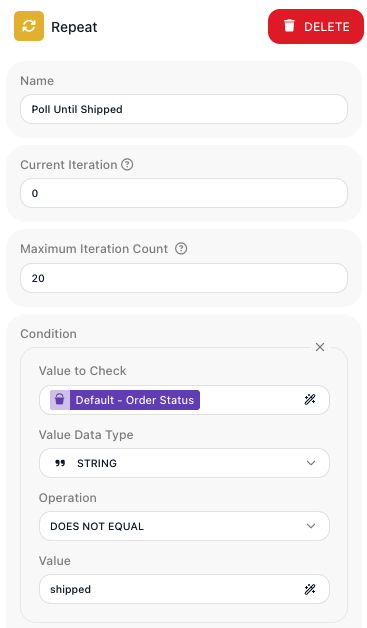Viewport: 367px width, 628px height.
Task: Open the STRING data type selector
Action: 184,463
